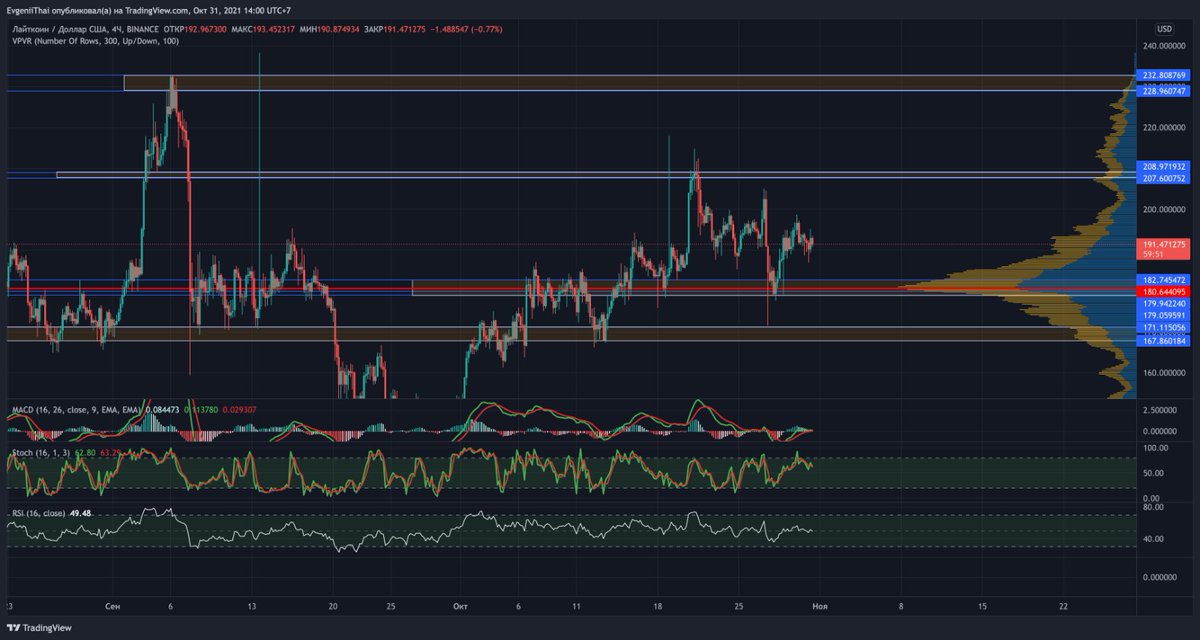Viewport: 1200px width, 640px height.
Task: Click the 171.115056 price label
Action: [x=1165, y=328]
